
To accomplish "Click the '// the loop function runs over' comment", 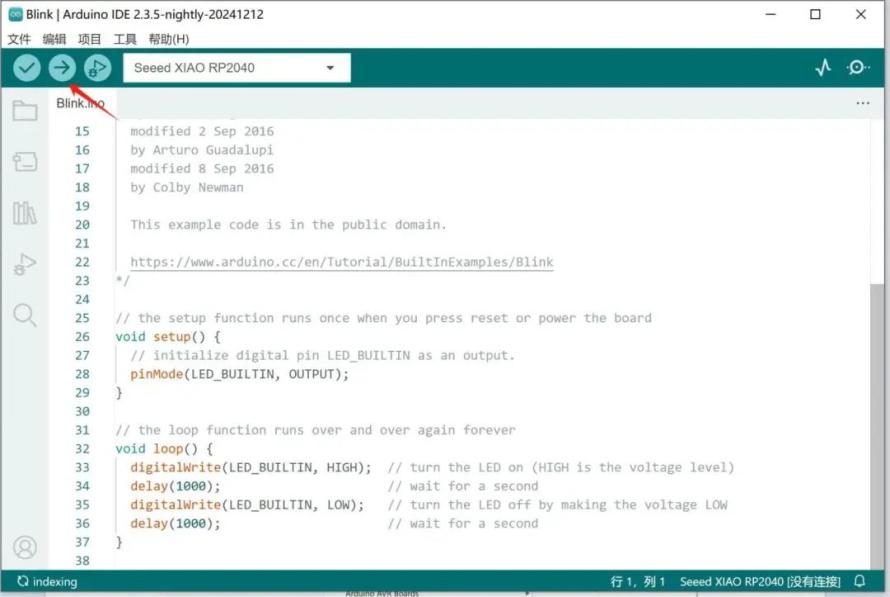I will tap(316, 430).
